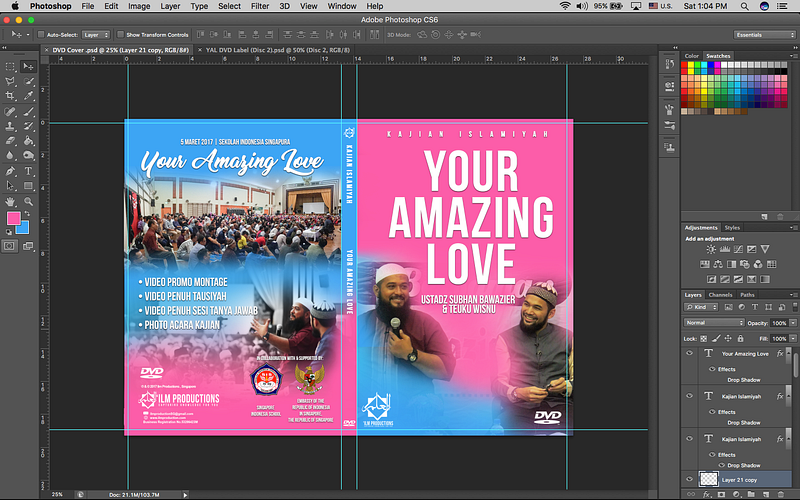Select the Path Selection tool

click(10, 186)
